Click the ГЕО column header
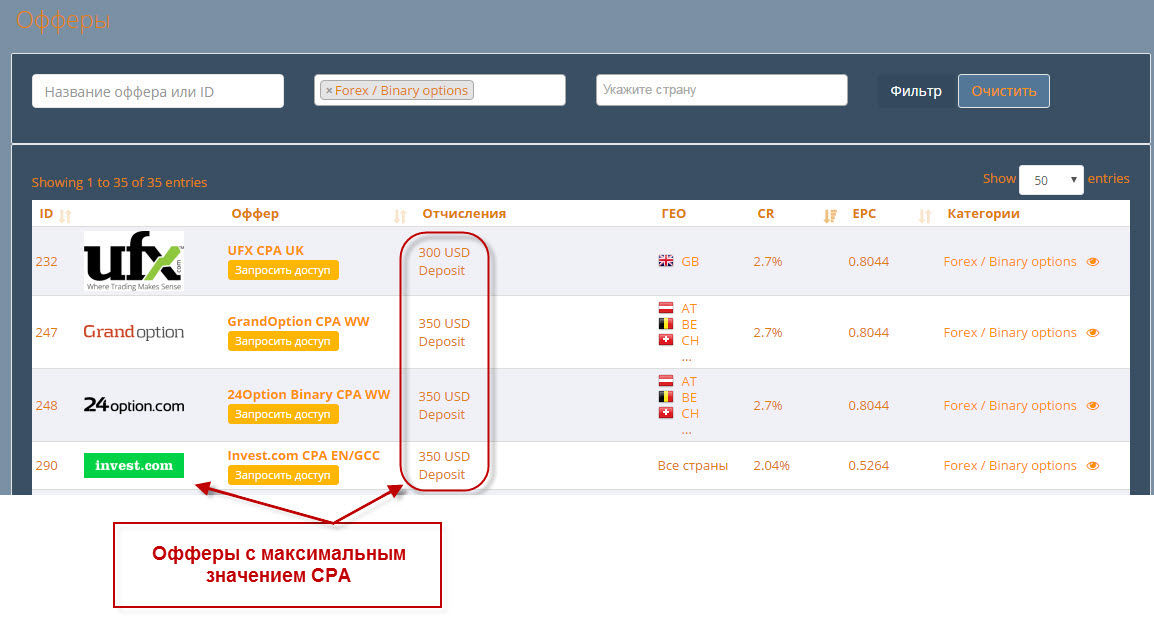This screenshot has height=627, width=1154. point(673,213)
